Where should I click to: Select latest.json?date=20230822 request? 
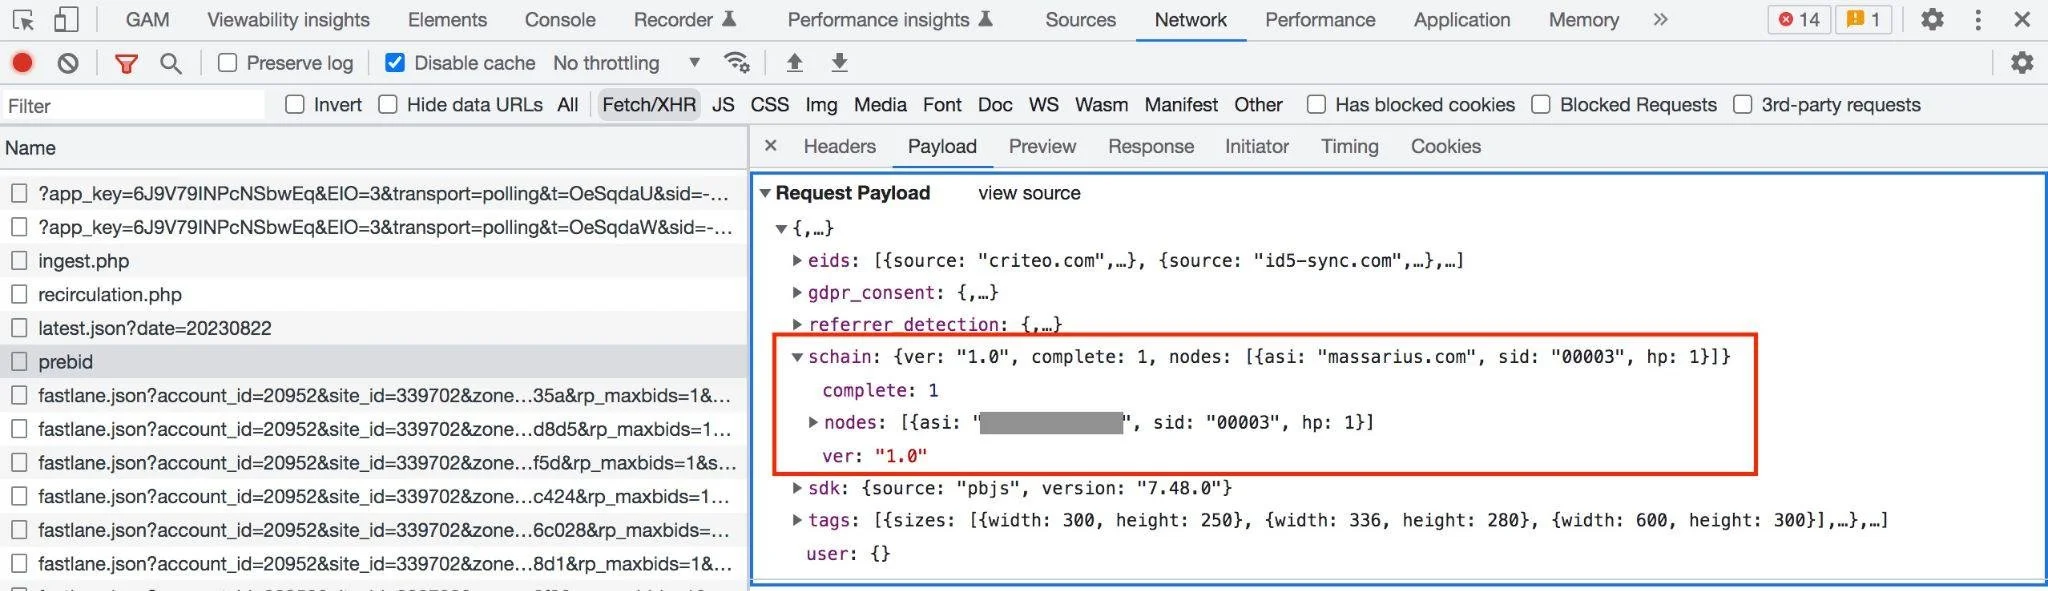pyautogui.click(x=155, y=328)
